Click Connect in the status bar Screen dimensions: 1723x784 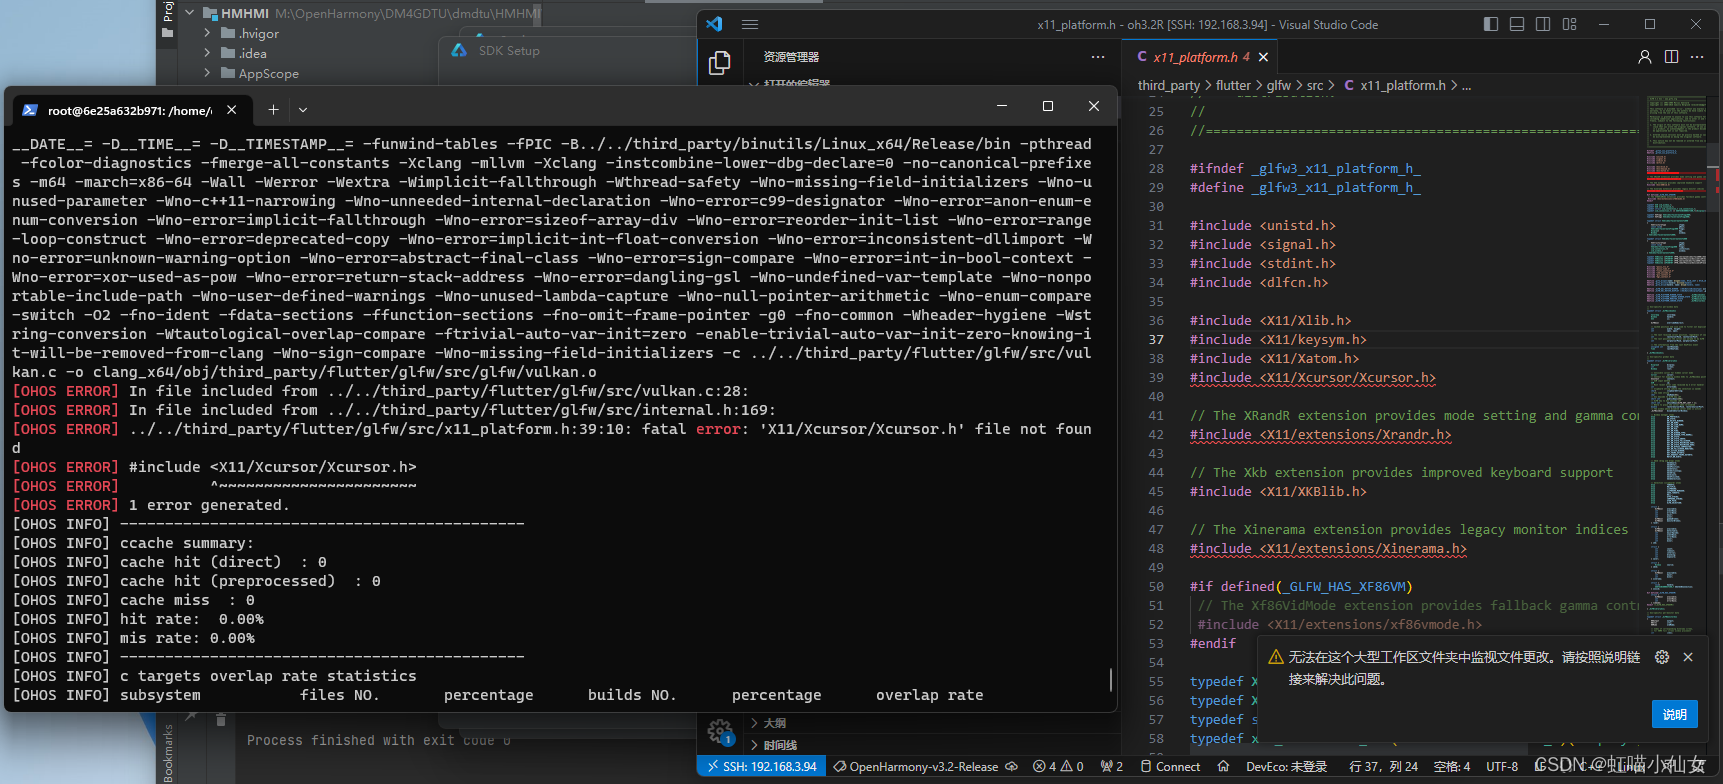[x=1170, y=767]
